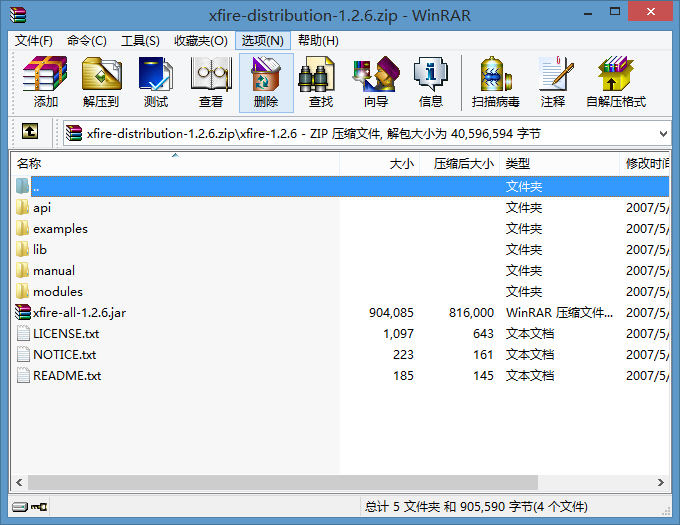Click the WinRAR title bar icon

tap(18, 15)
